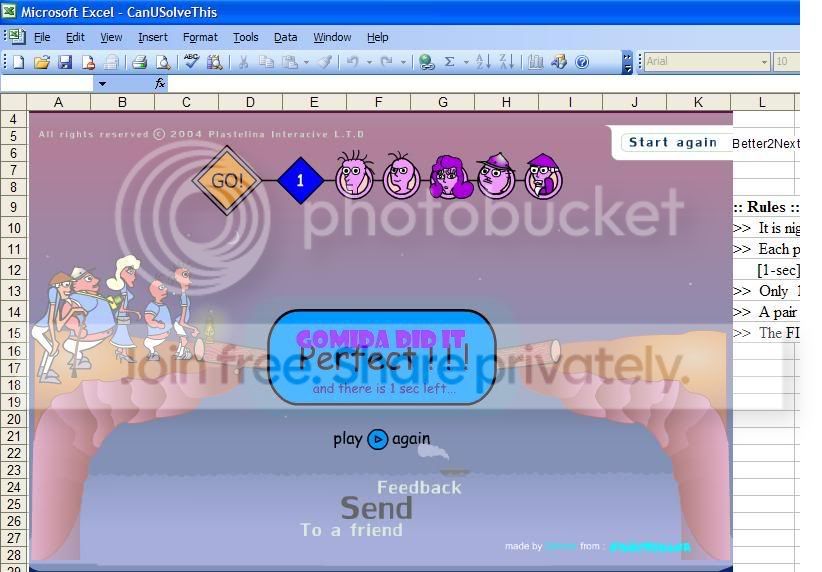Click the ':: Rules ::' heading text

coord(766,207)
